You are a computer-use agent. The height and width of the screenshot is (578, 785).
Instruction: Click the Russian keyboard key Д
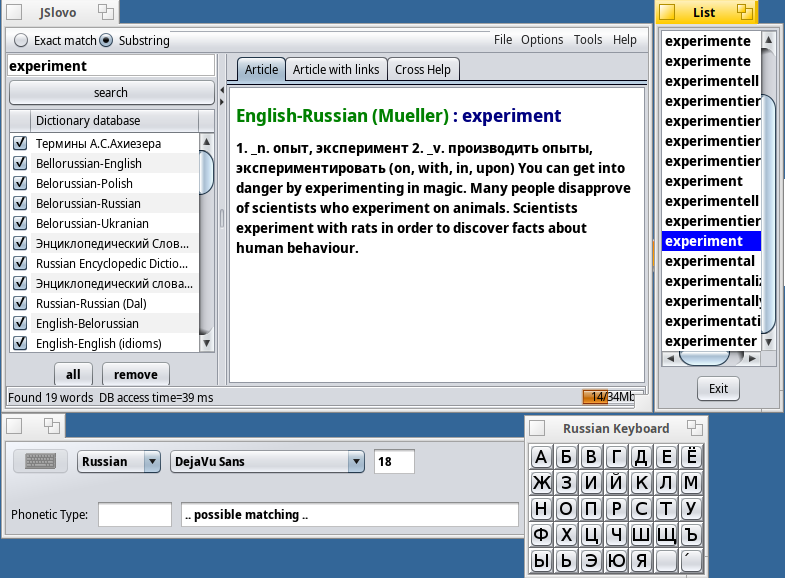pos(641,457)
